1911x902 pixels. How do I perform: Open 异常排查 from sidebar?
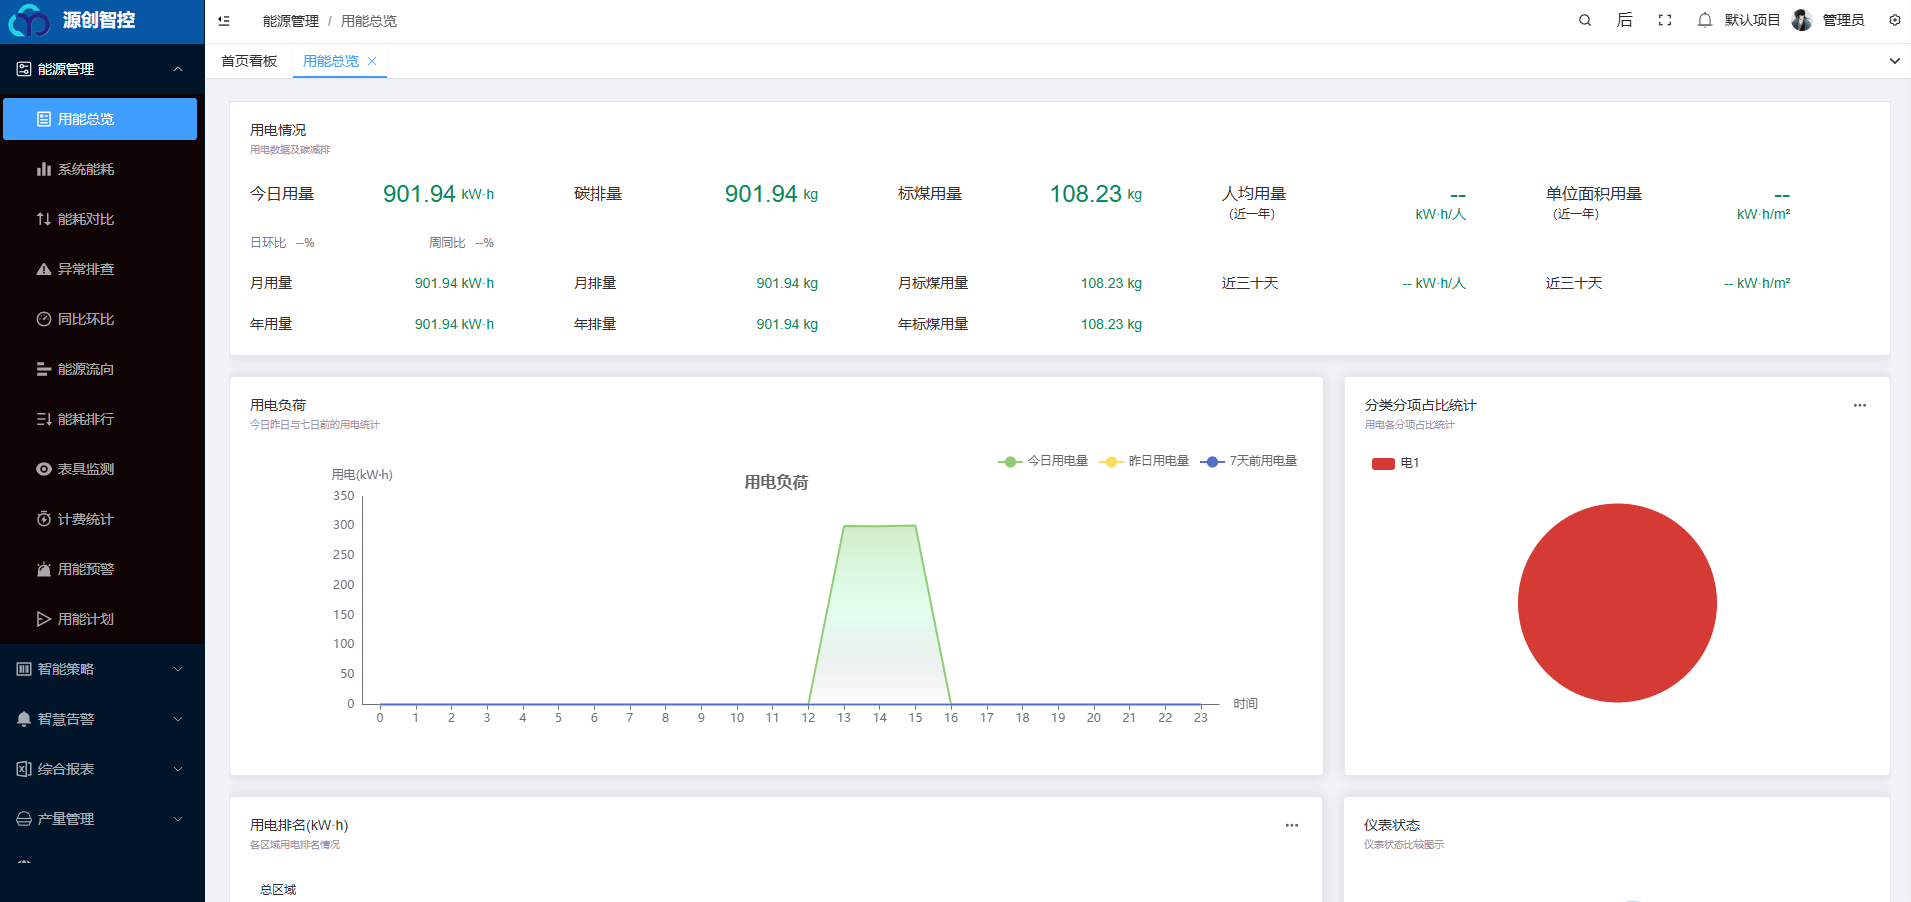point(100,269)
